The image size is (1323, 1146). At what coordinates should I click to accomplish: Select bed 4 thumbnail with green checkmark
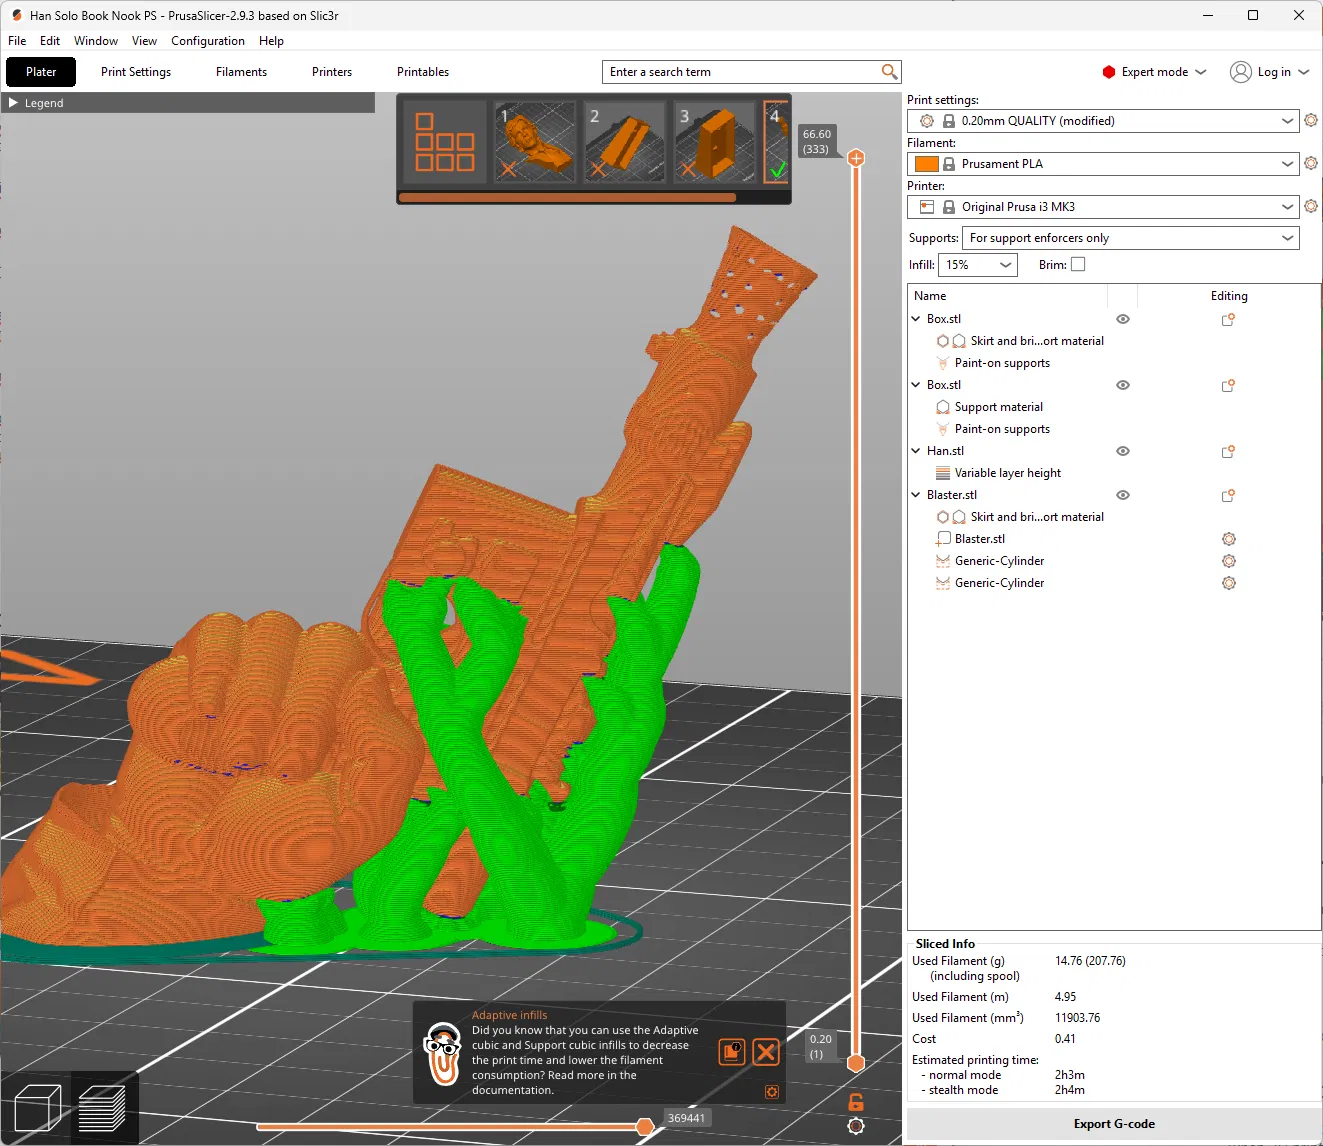777,142
